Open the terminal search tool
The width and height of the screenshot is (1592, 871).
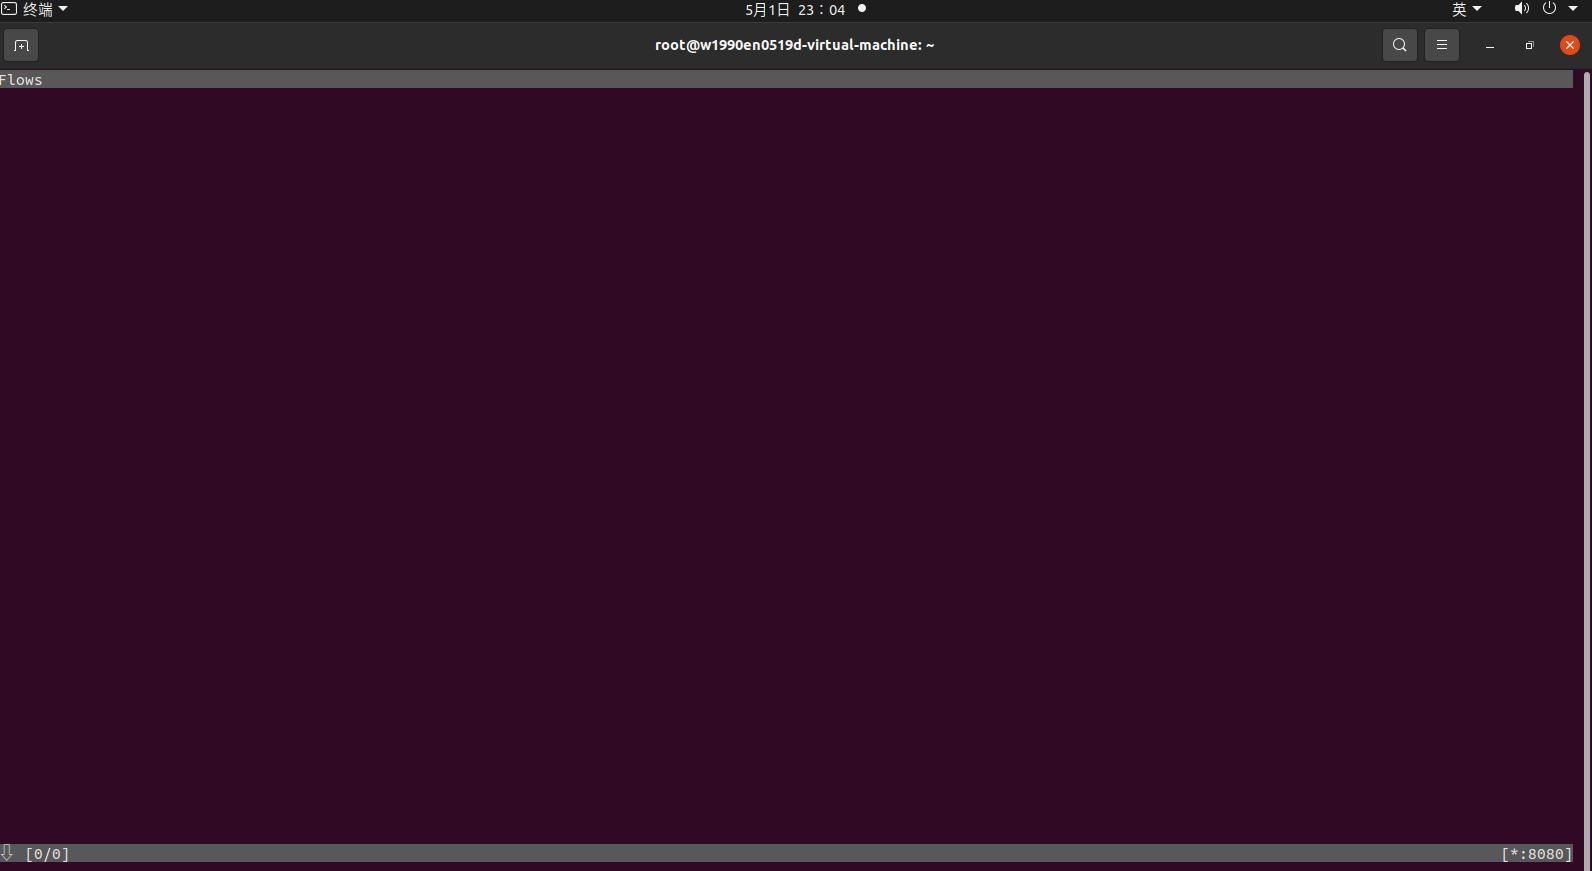1399,45
